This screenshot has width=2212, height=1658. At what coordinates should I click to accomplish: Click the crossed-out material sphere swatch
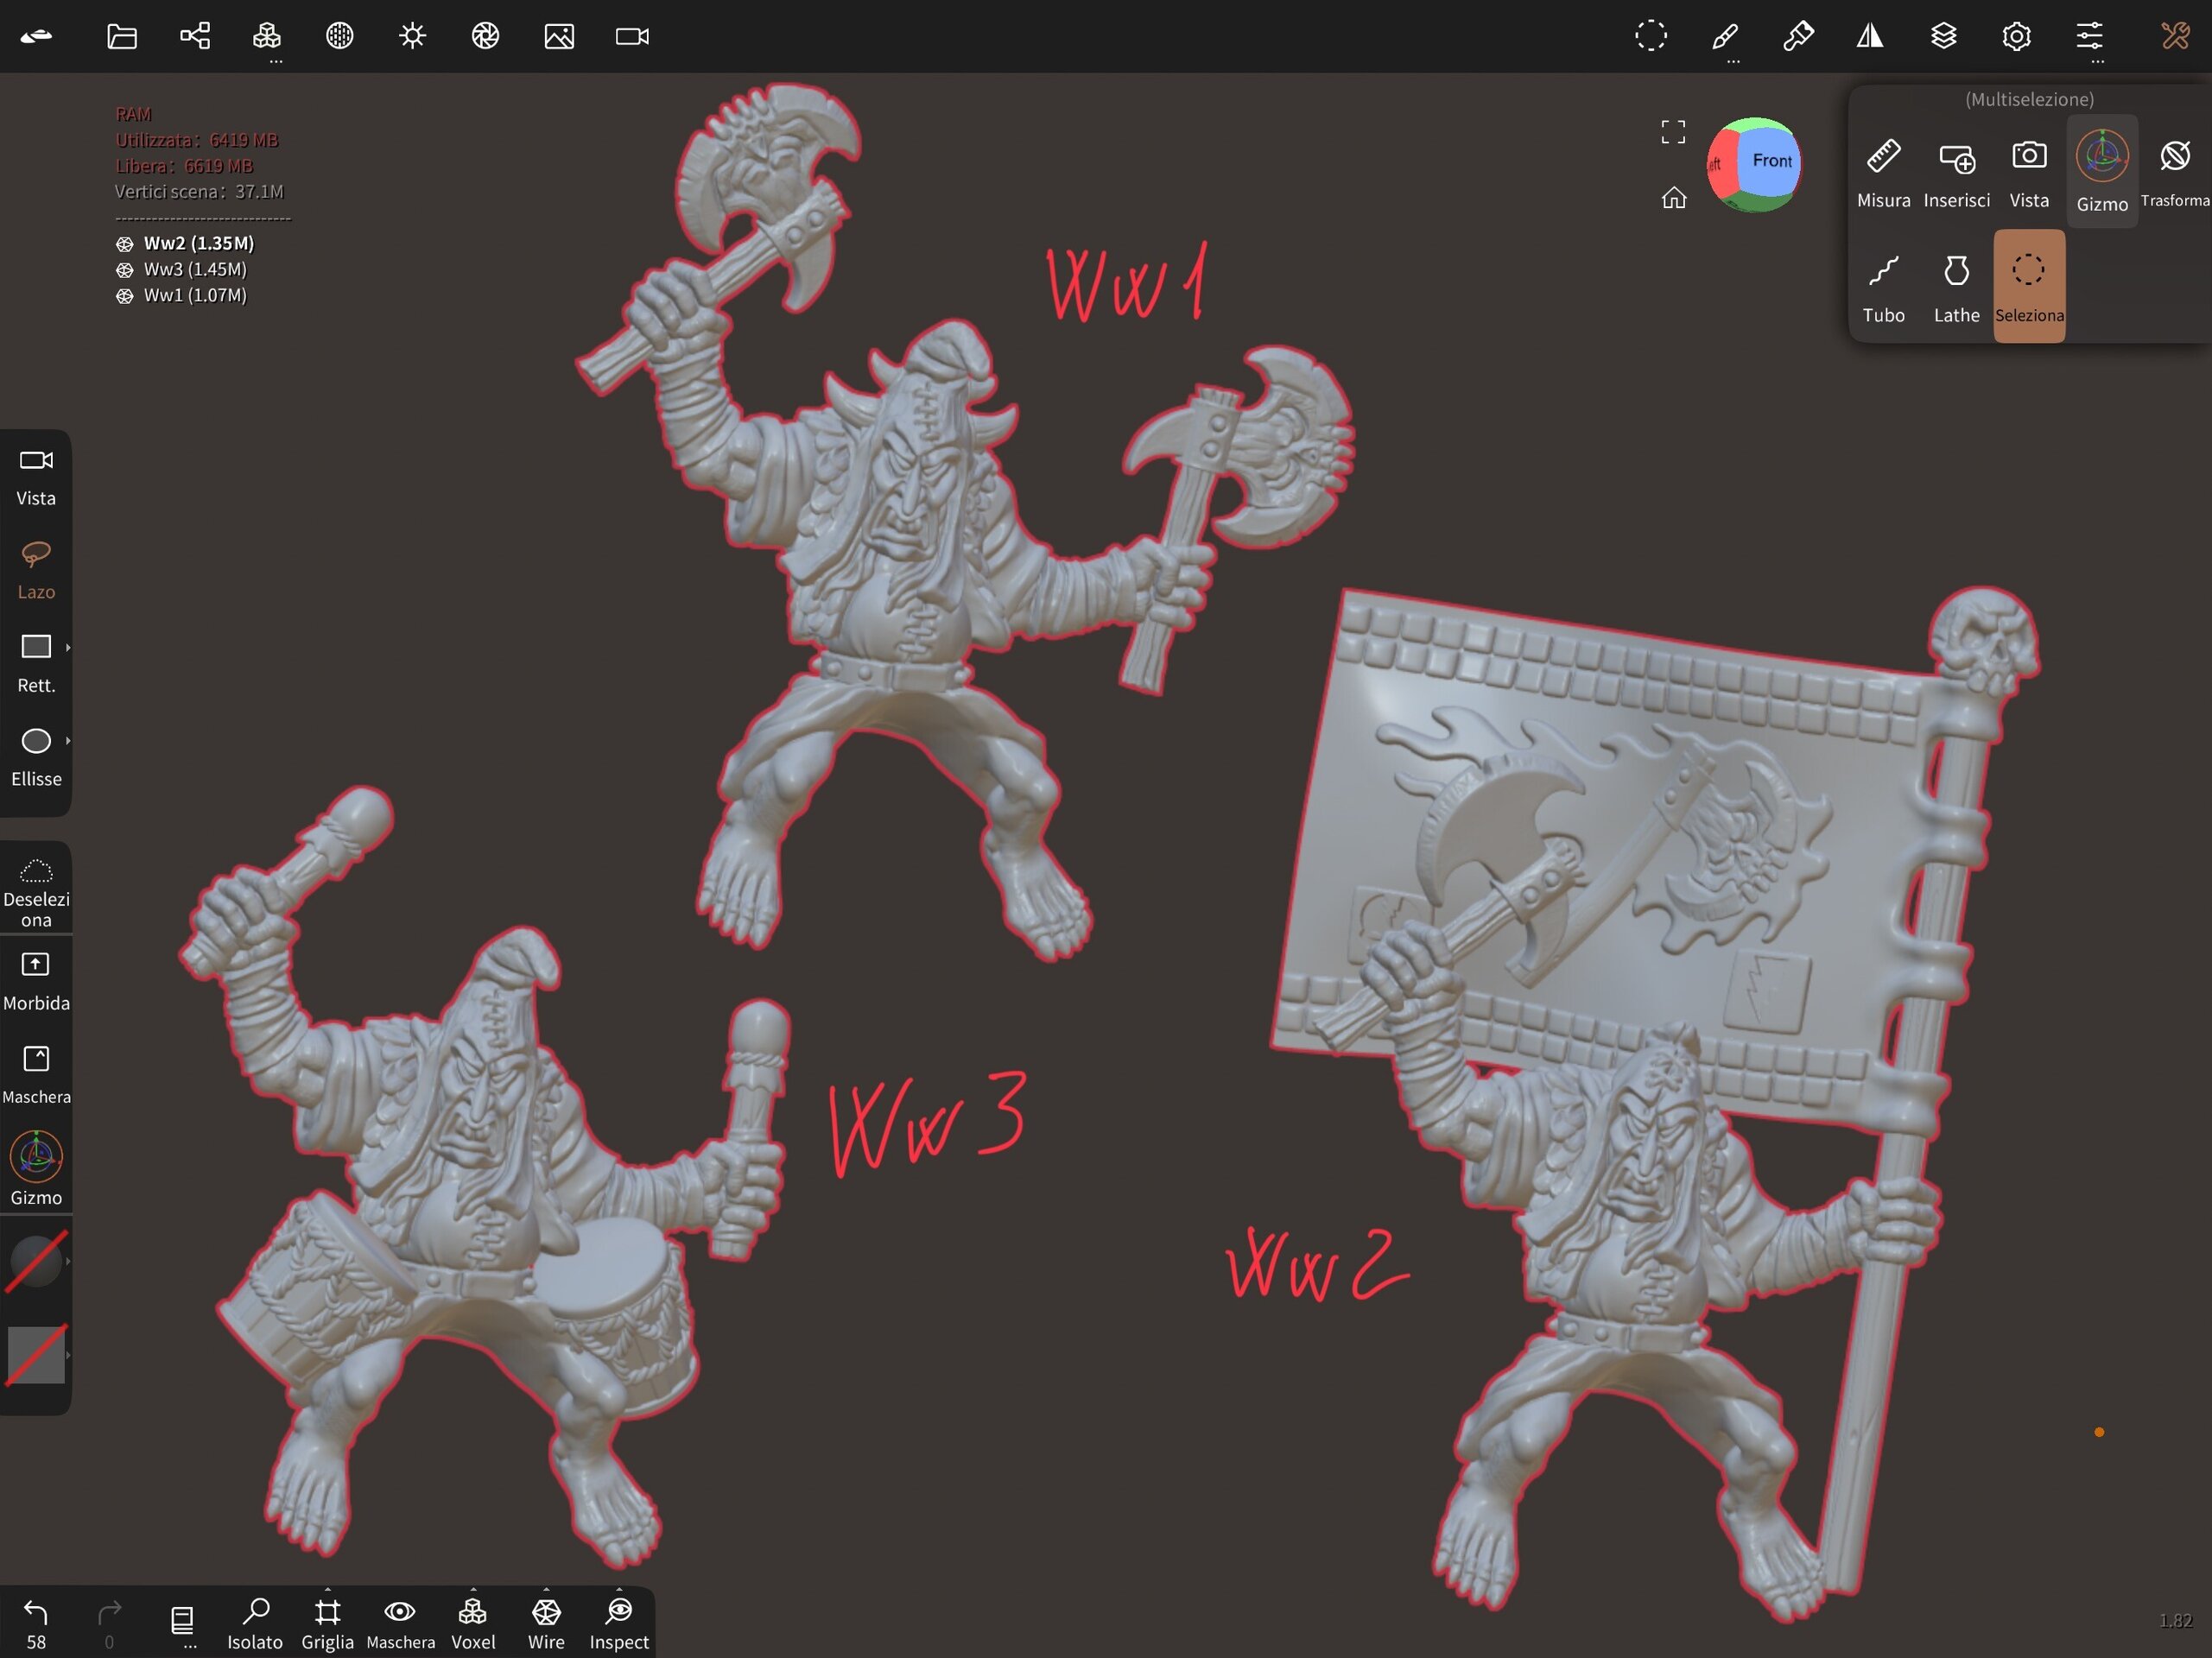coord(36,1261)
